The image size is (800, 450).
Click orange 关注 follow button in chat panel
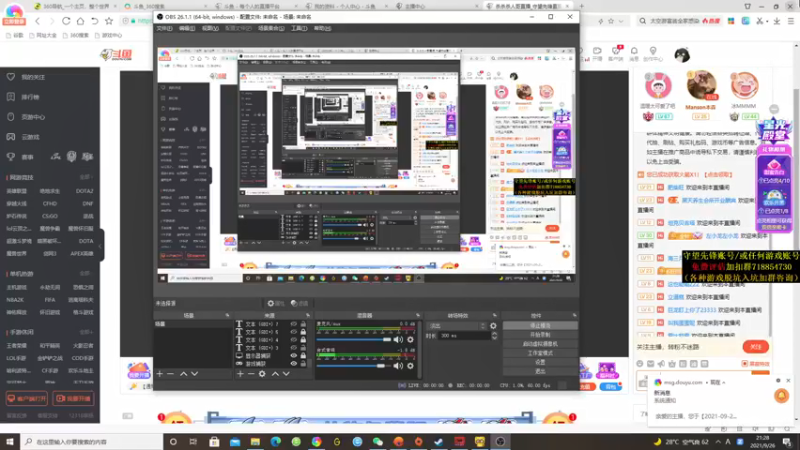(x=756, y=347)
